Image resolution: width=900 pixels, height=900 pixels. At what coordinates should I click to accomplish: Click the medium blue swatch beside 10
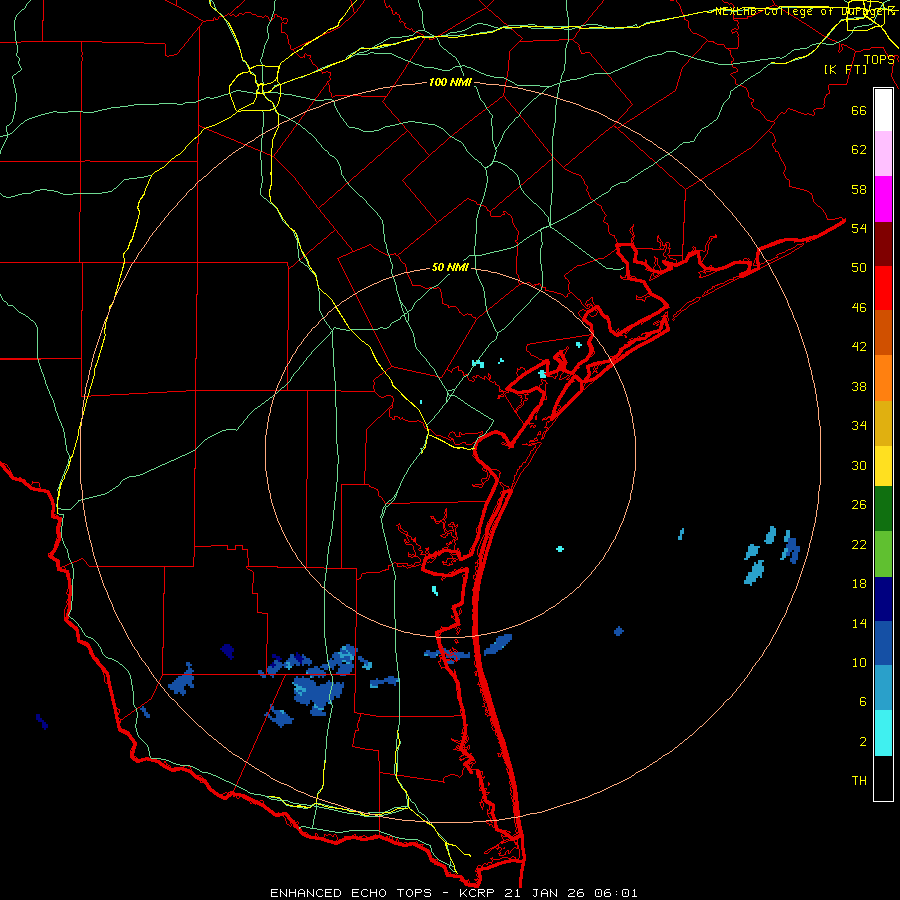(x=883, y=643)
